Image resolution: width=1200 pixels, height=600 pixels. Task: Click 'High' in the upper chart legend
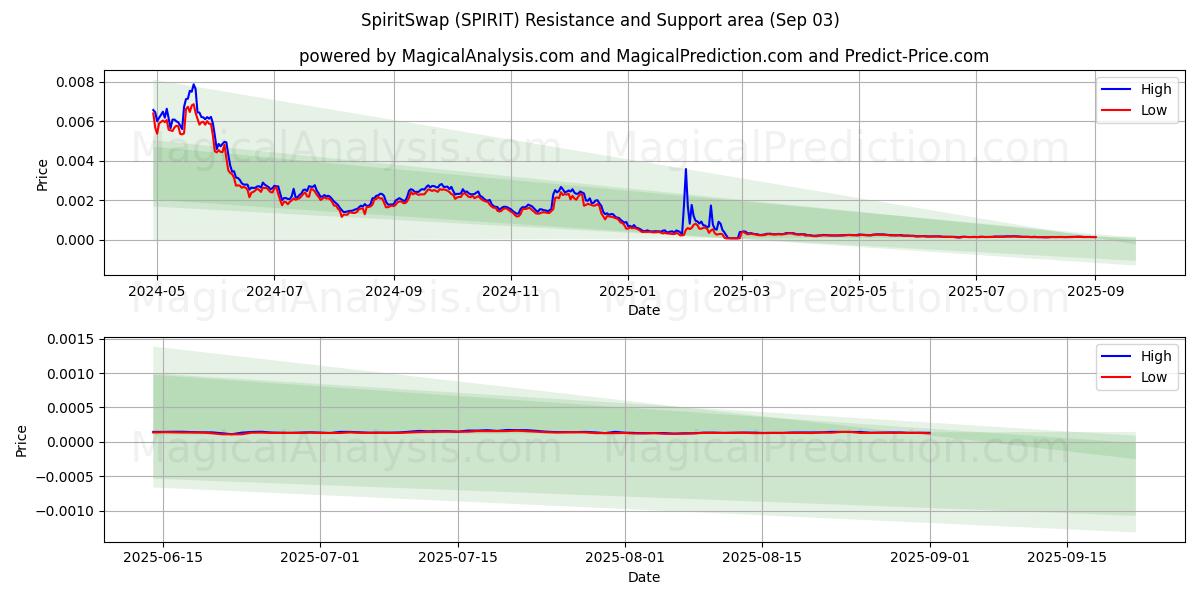coord(1156,90)
